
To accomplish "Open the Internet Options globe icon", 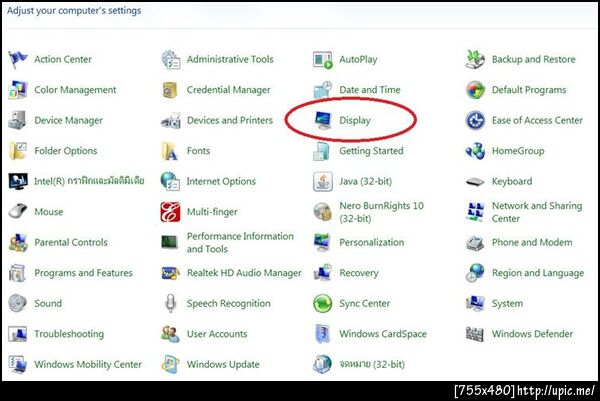I will click(x=170, y=181).
